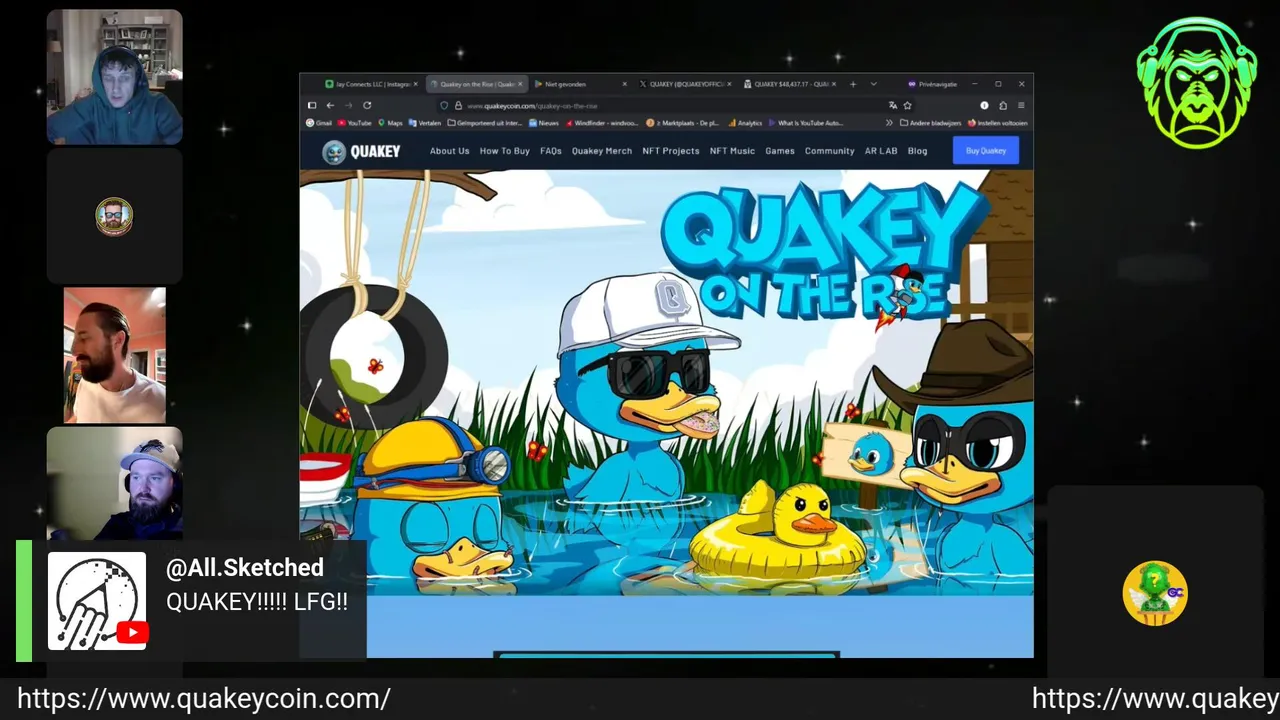Go to the FAQs page
This screenshot has width=1280, height=720.
pyautogui.click(x=550, y=151)
